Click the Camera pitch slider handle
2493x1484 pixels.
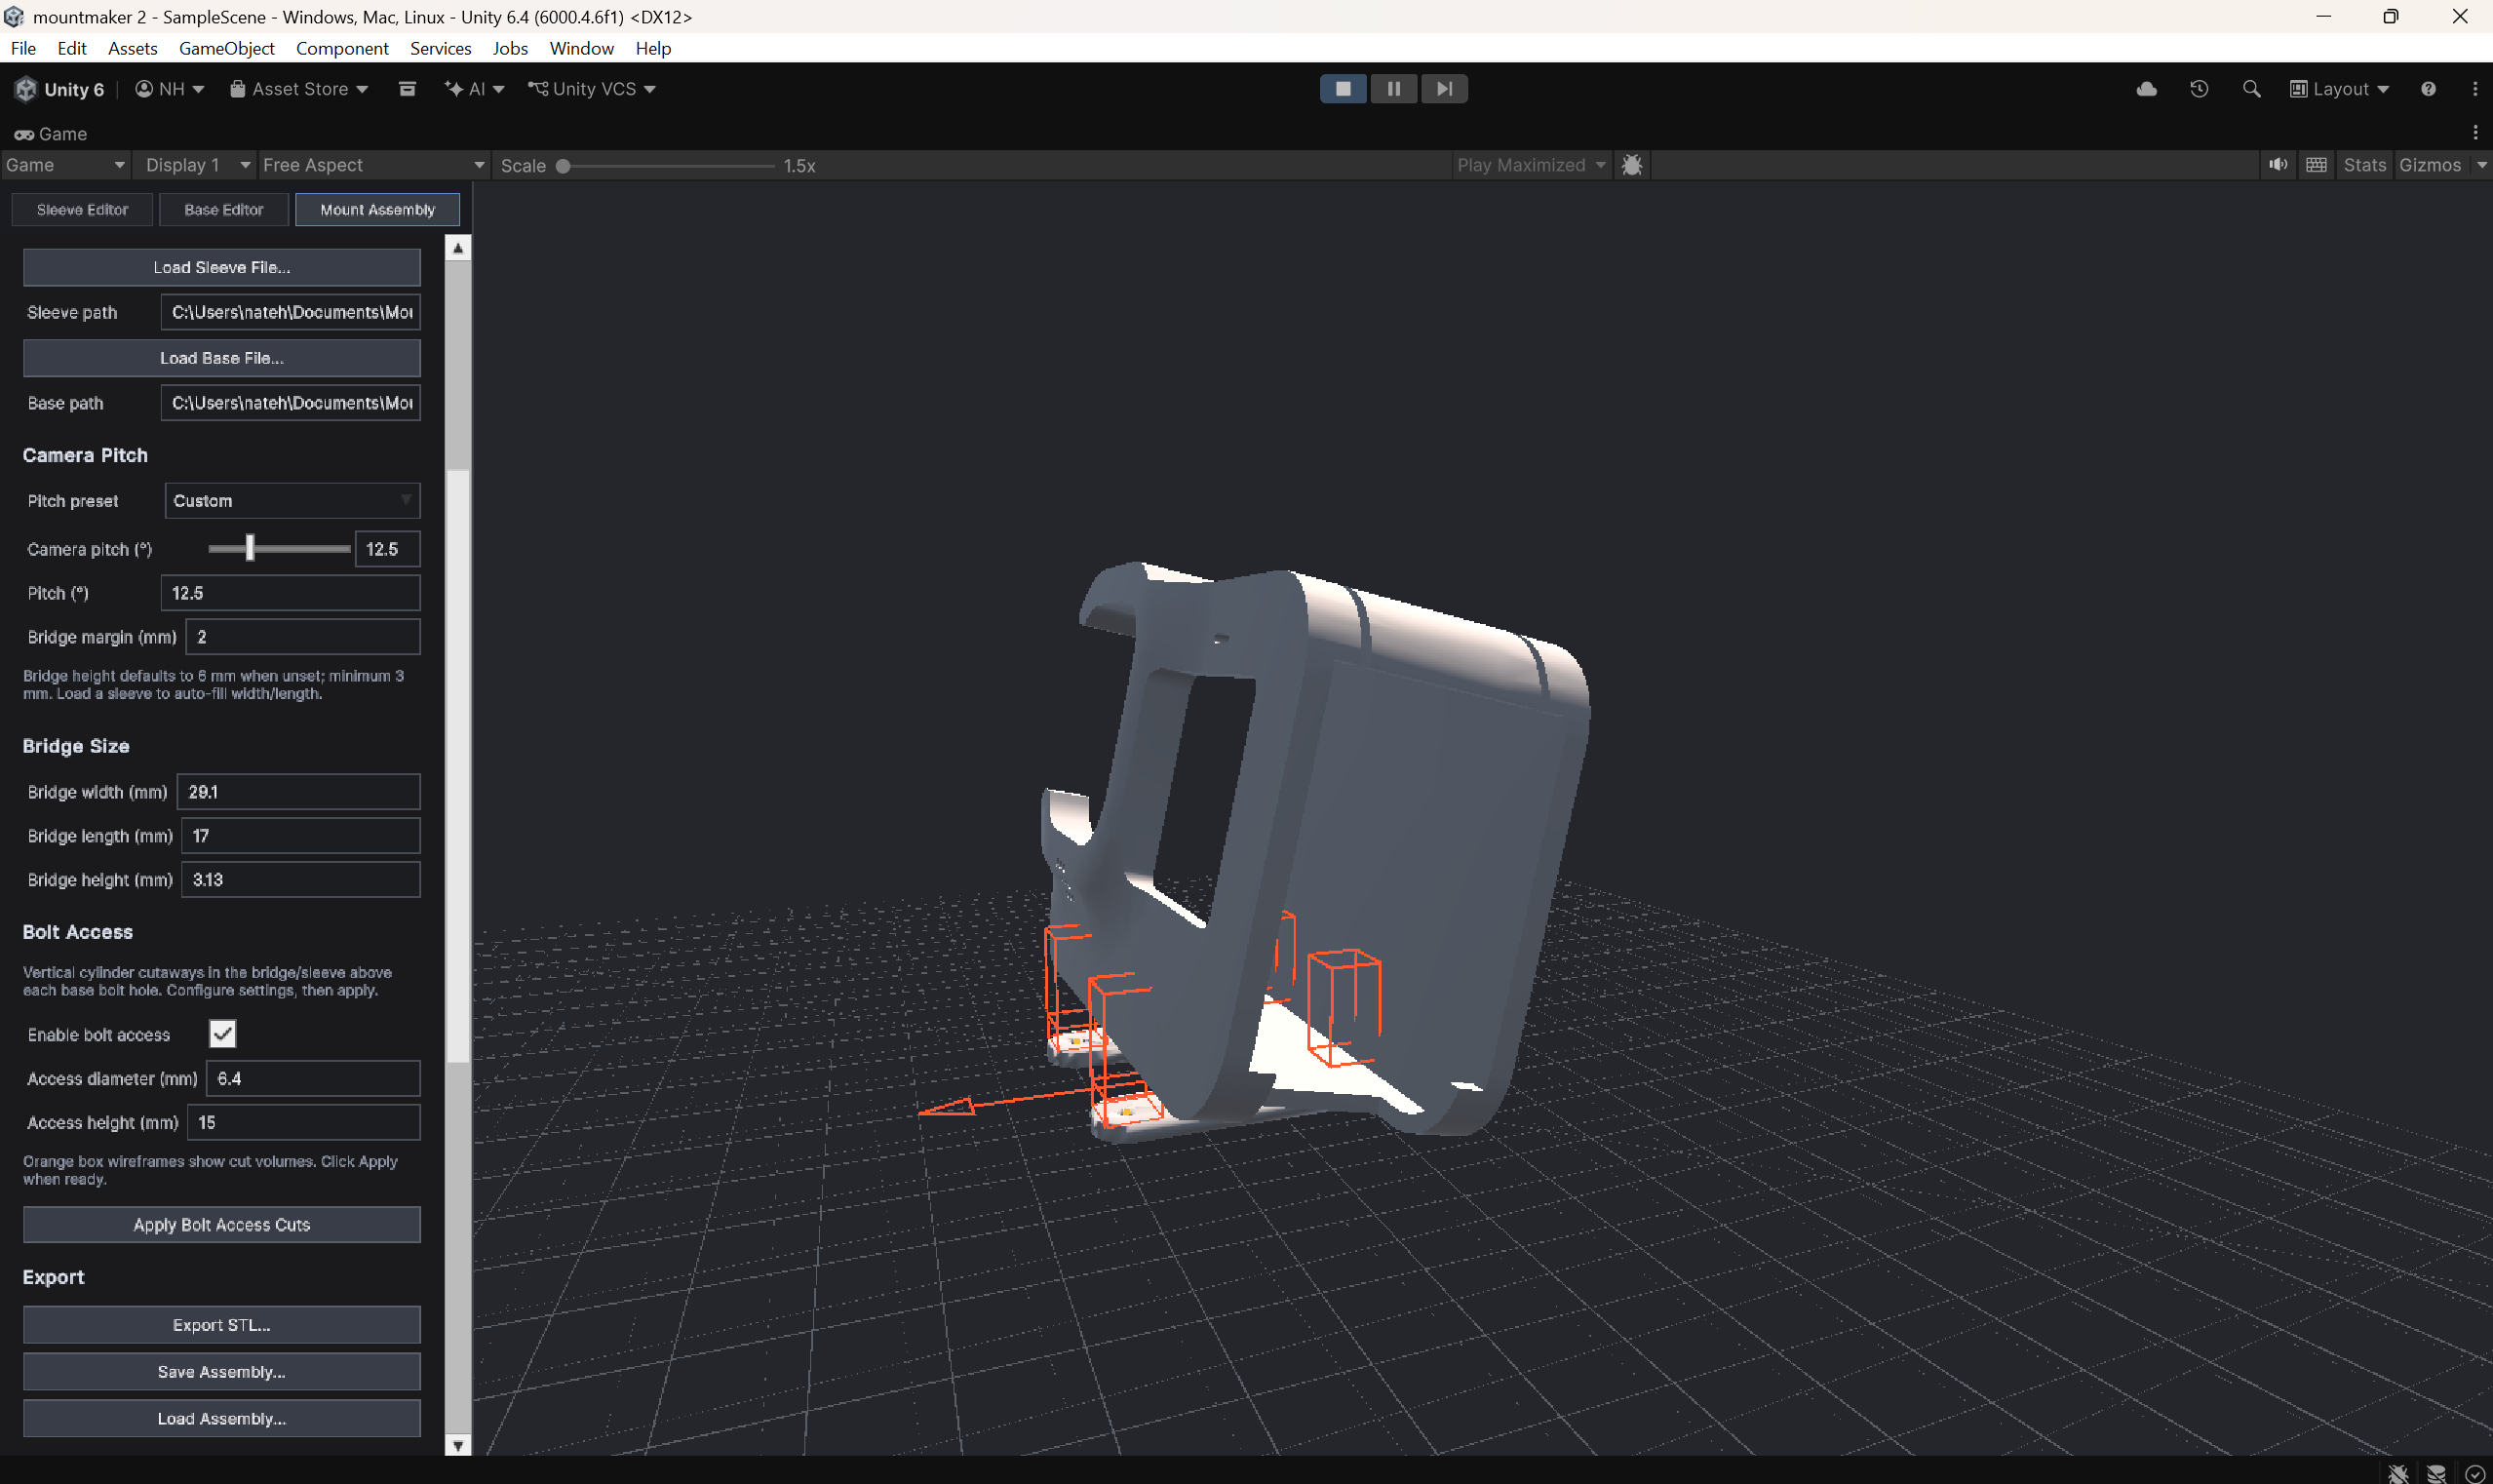click(250, 548)
